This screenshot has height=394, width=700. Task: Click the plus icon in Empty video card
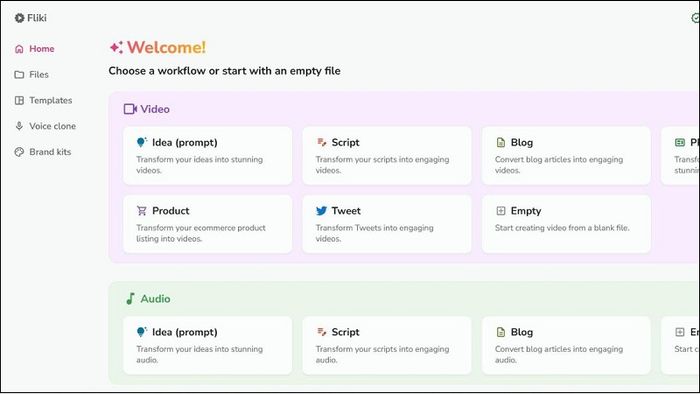pyautogui.click(x=501, y=211)
